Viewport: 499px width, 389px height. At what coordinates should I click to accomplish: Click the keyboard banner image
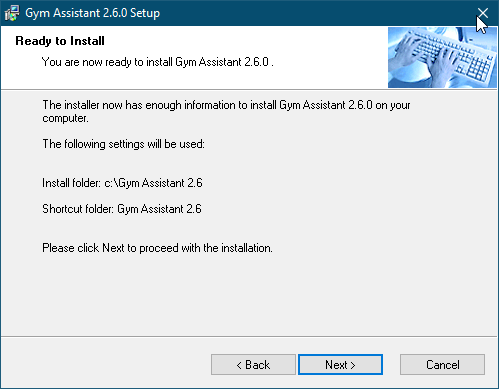[442, 57]
